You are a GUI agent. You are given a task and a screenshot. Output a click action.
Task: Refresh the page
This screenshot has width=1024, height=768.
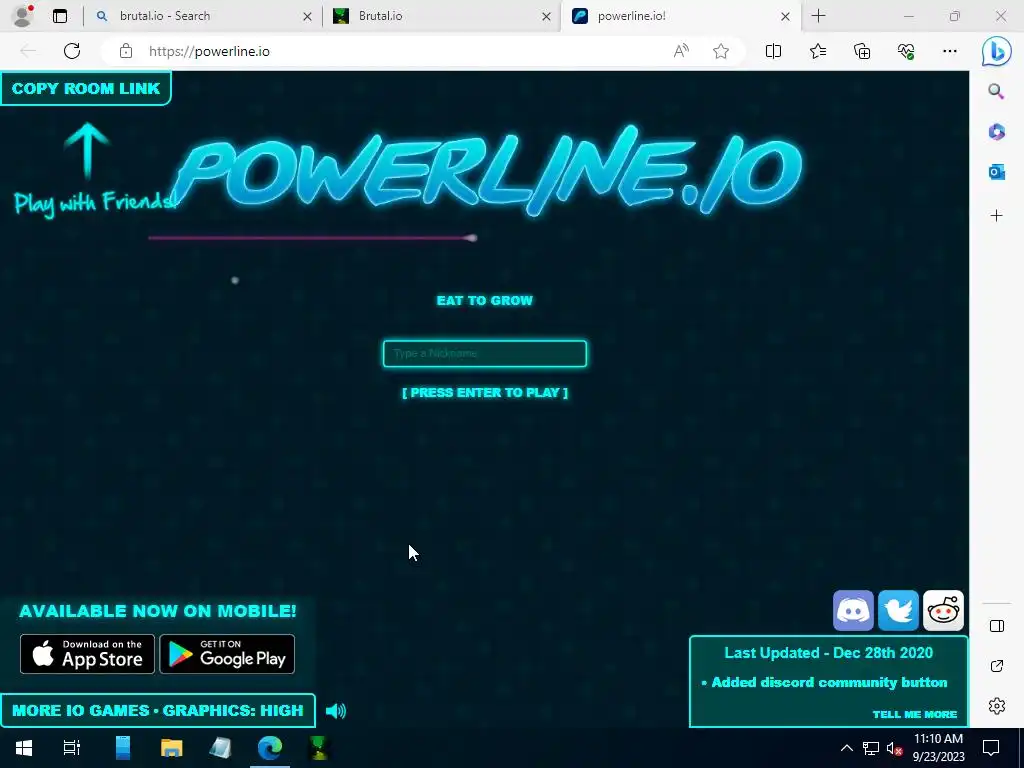tap(72, 51)
